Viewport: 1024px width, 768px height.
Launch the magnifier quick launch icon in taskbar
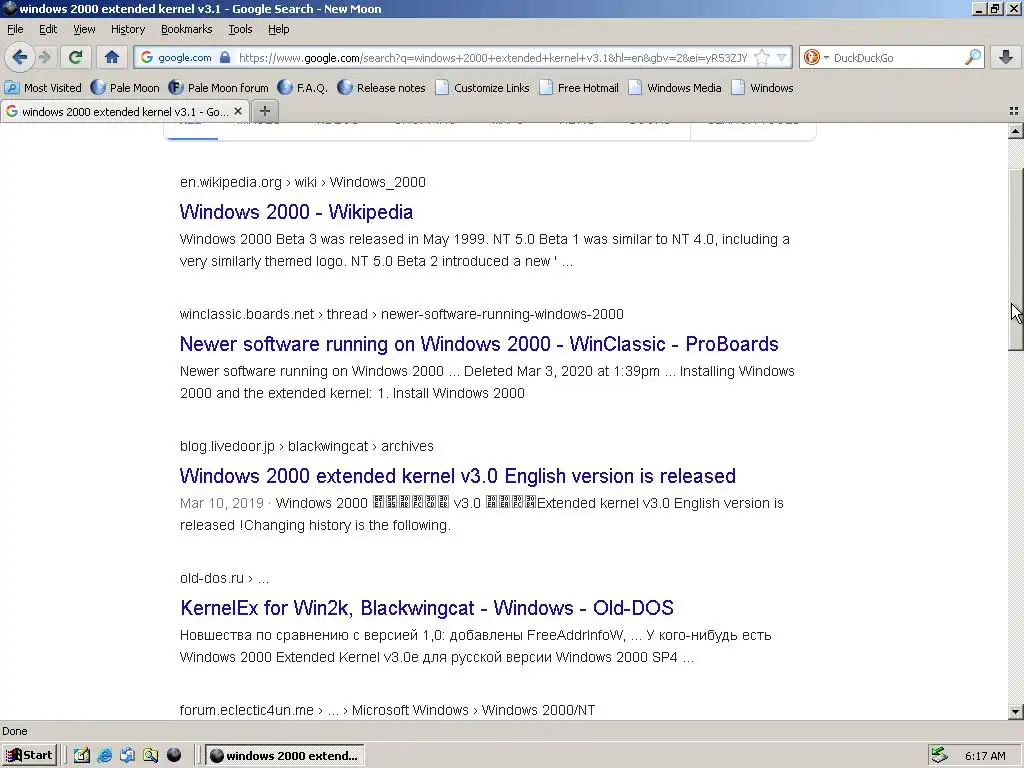click(x=151, y=756)
